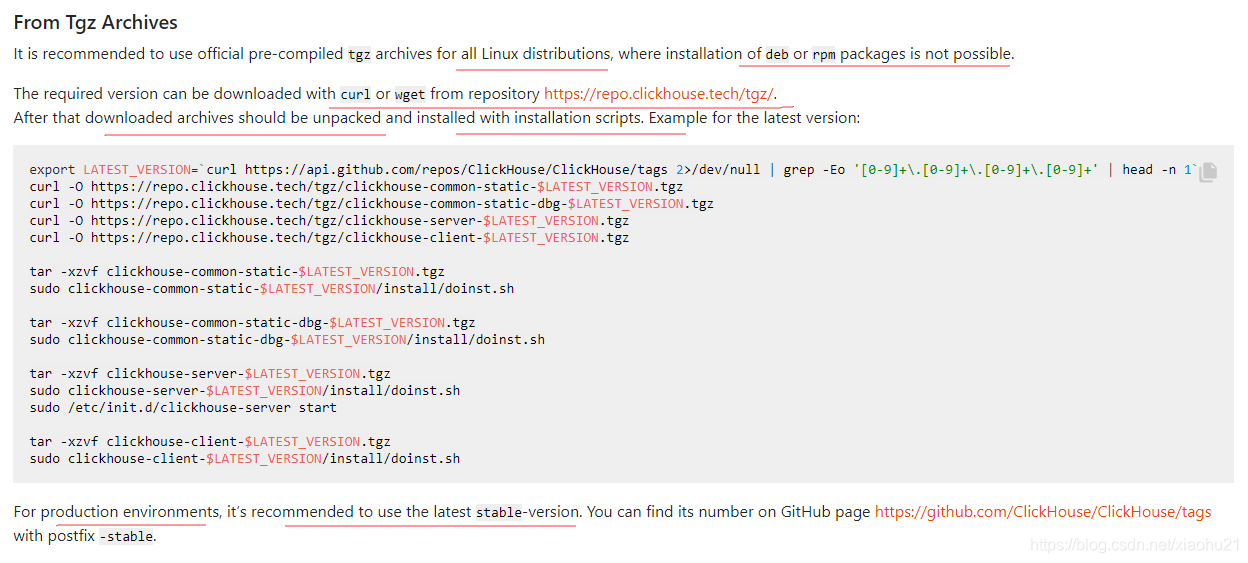Click the "export LATEST_VERSION=" code line
Screen dimensions: 1248x563
coord(613,170)
